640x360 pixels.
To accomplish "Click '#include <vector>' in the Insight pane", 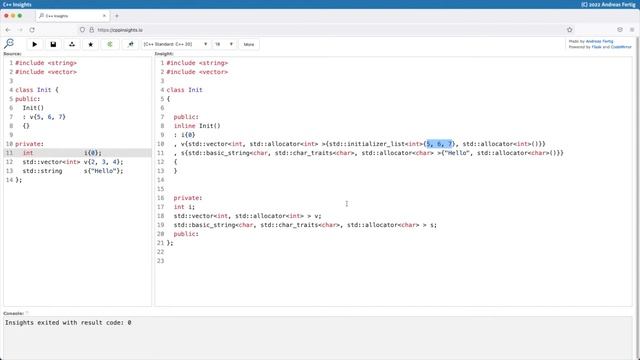I will (x=197, y=72).
